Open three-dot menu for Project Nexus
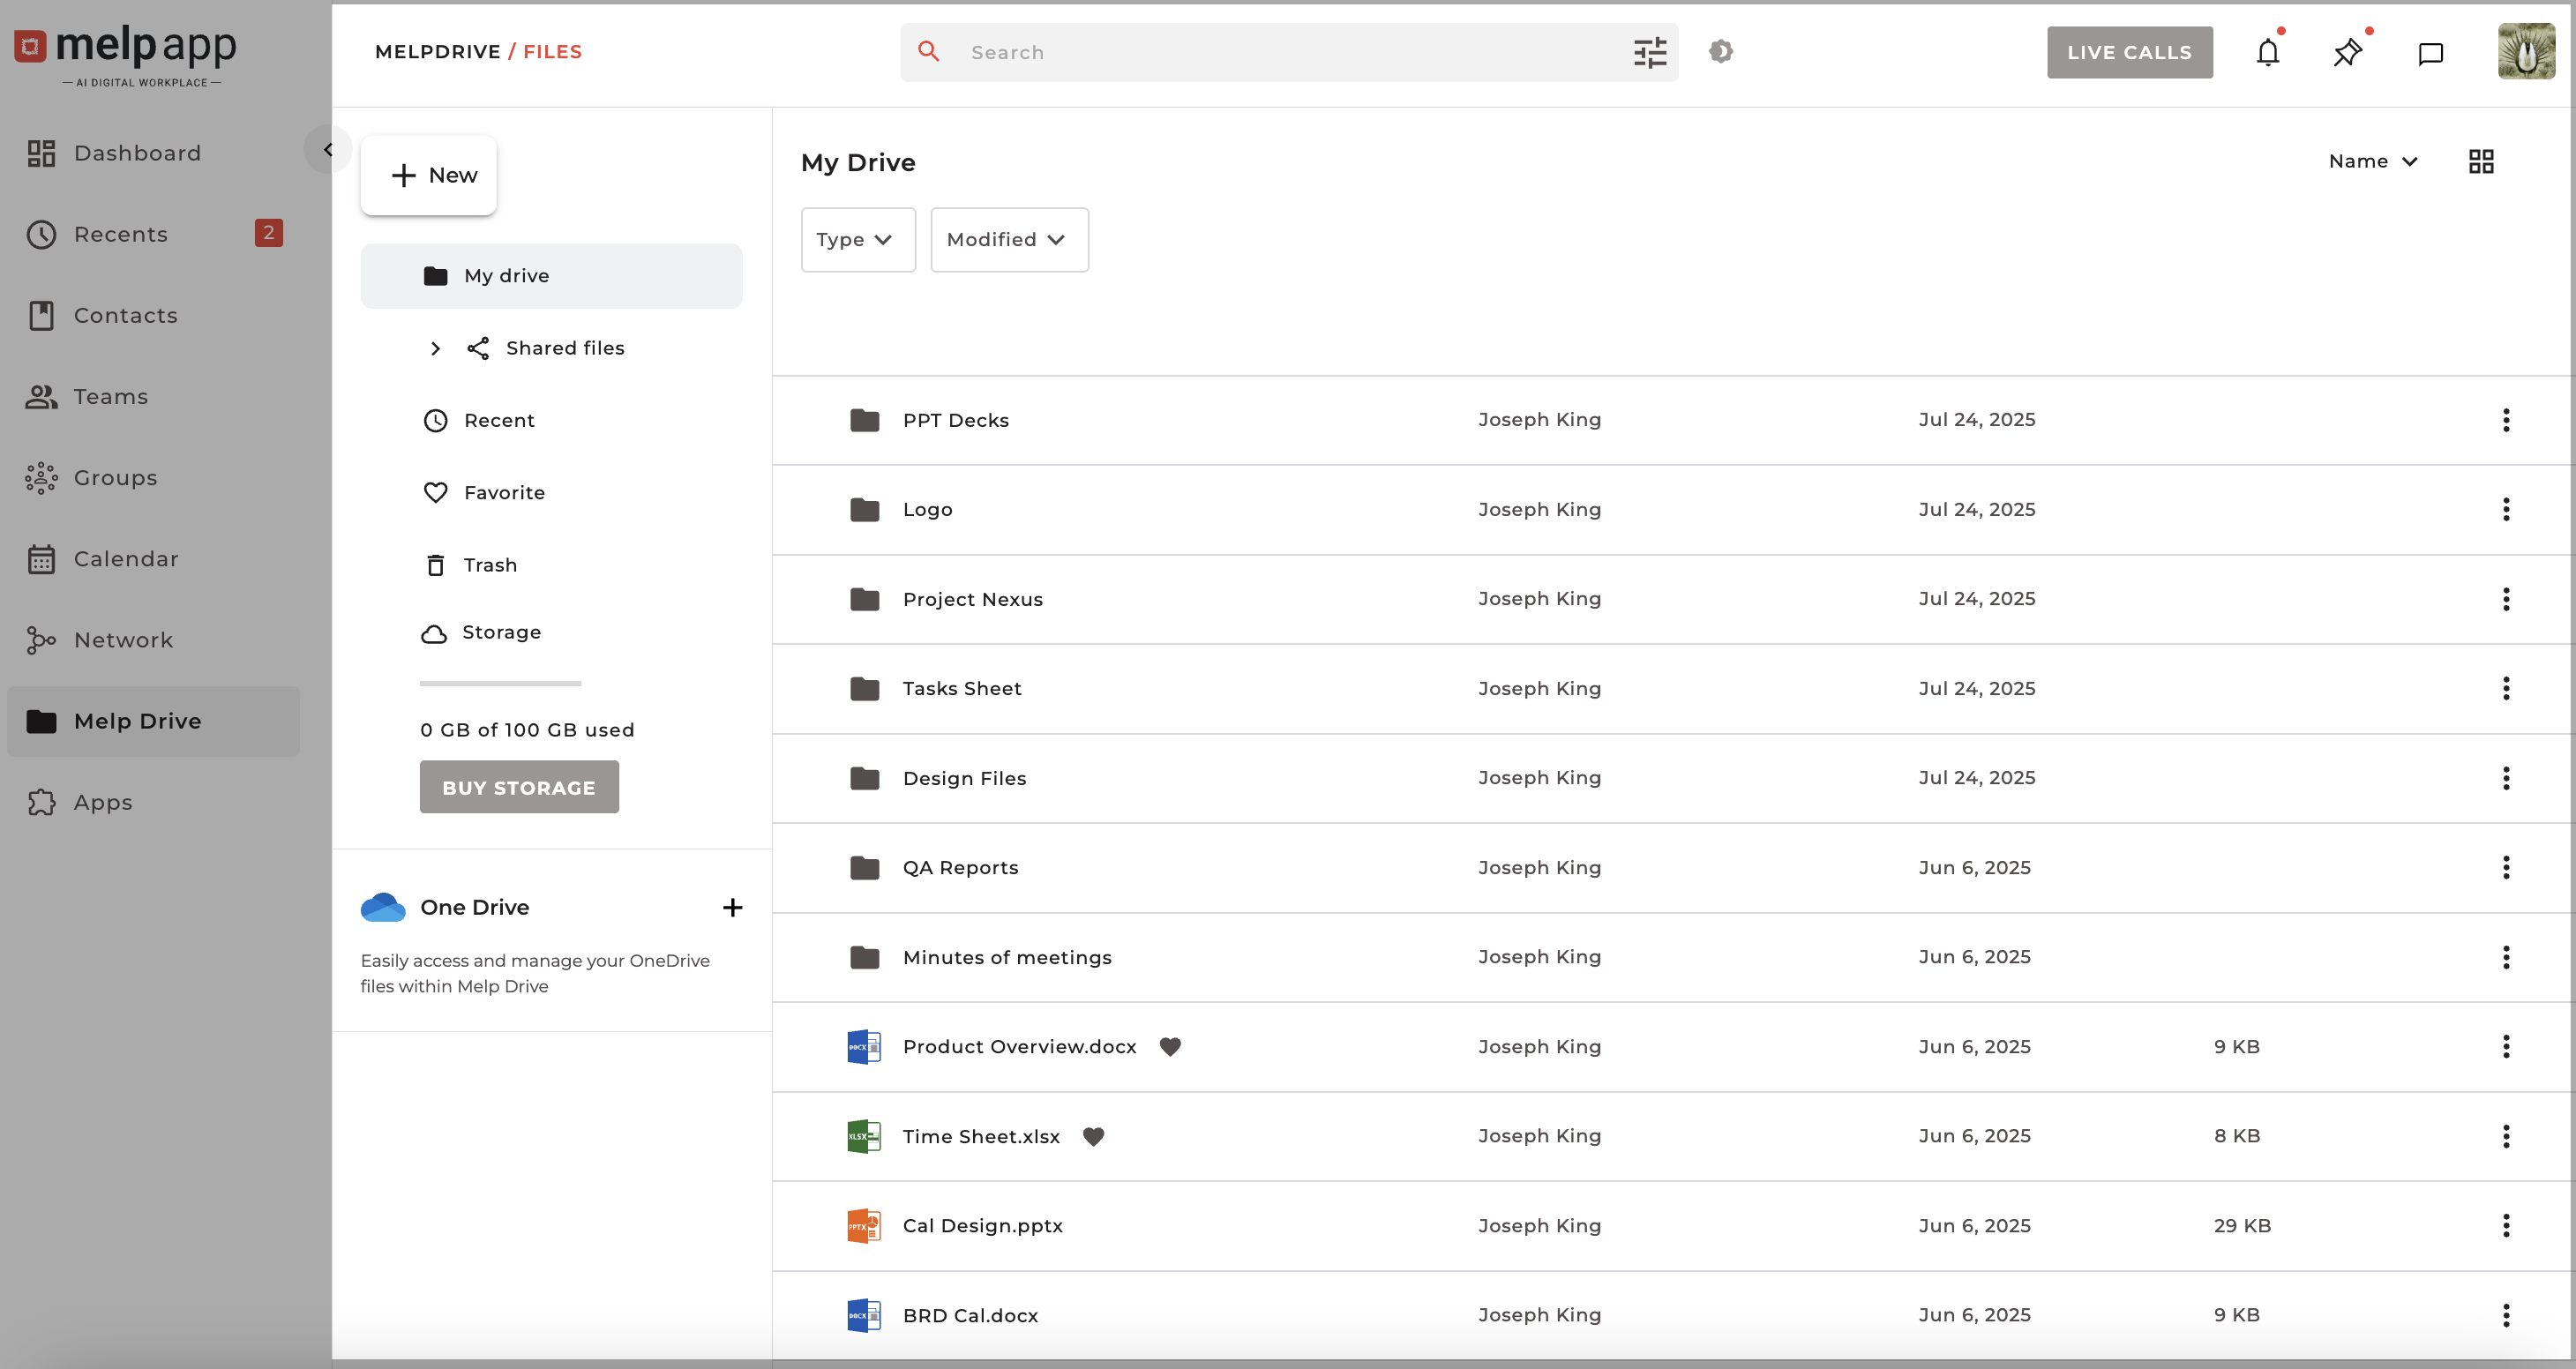Image resolution: width=2576 pixels, height=1369 pixels. 2505,599
